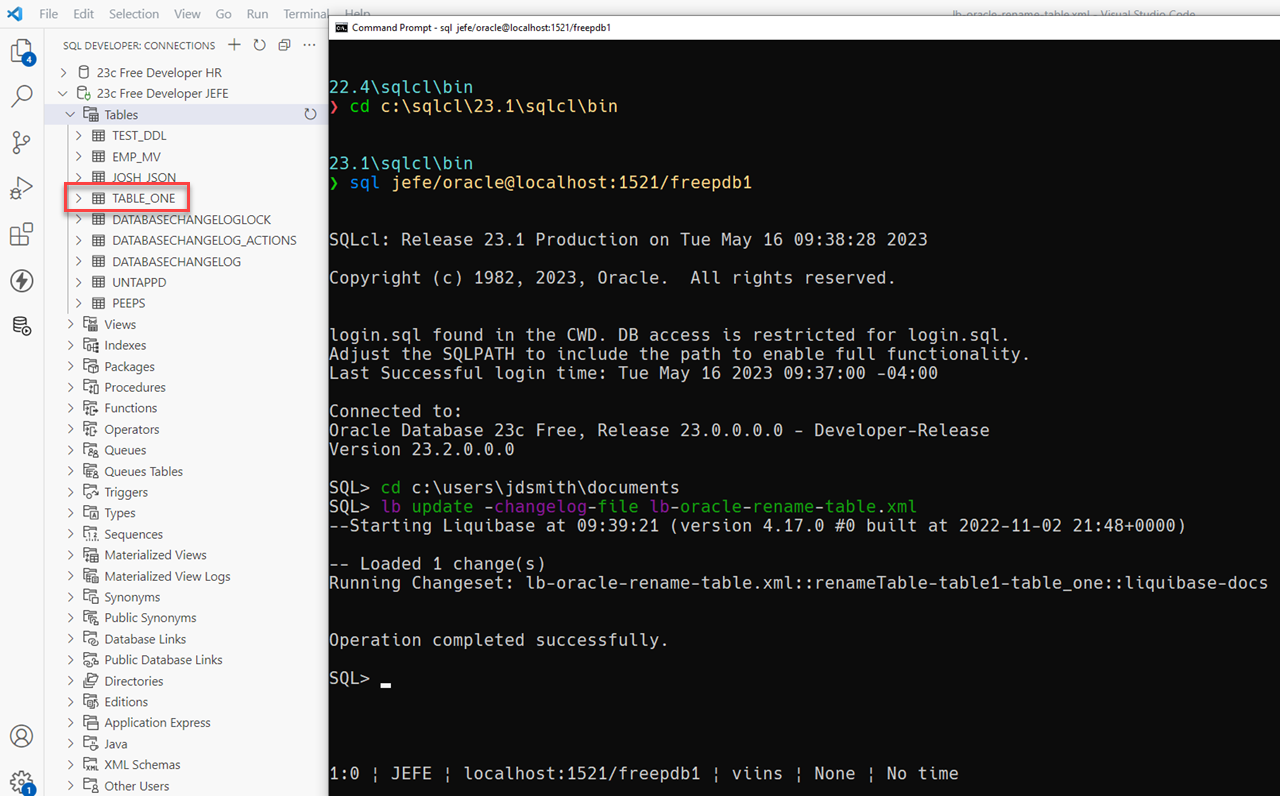The image size is (1280, 796).
Task: Open the connections panel more actions menu
Action: click(309, 45)
